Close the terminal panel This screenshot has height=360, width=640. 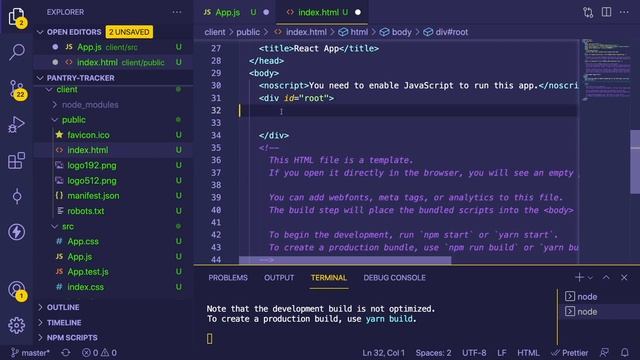(624, 278)
